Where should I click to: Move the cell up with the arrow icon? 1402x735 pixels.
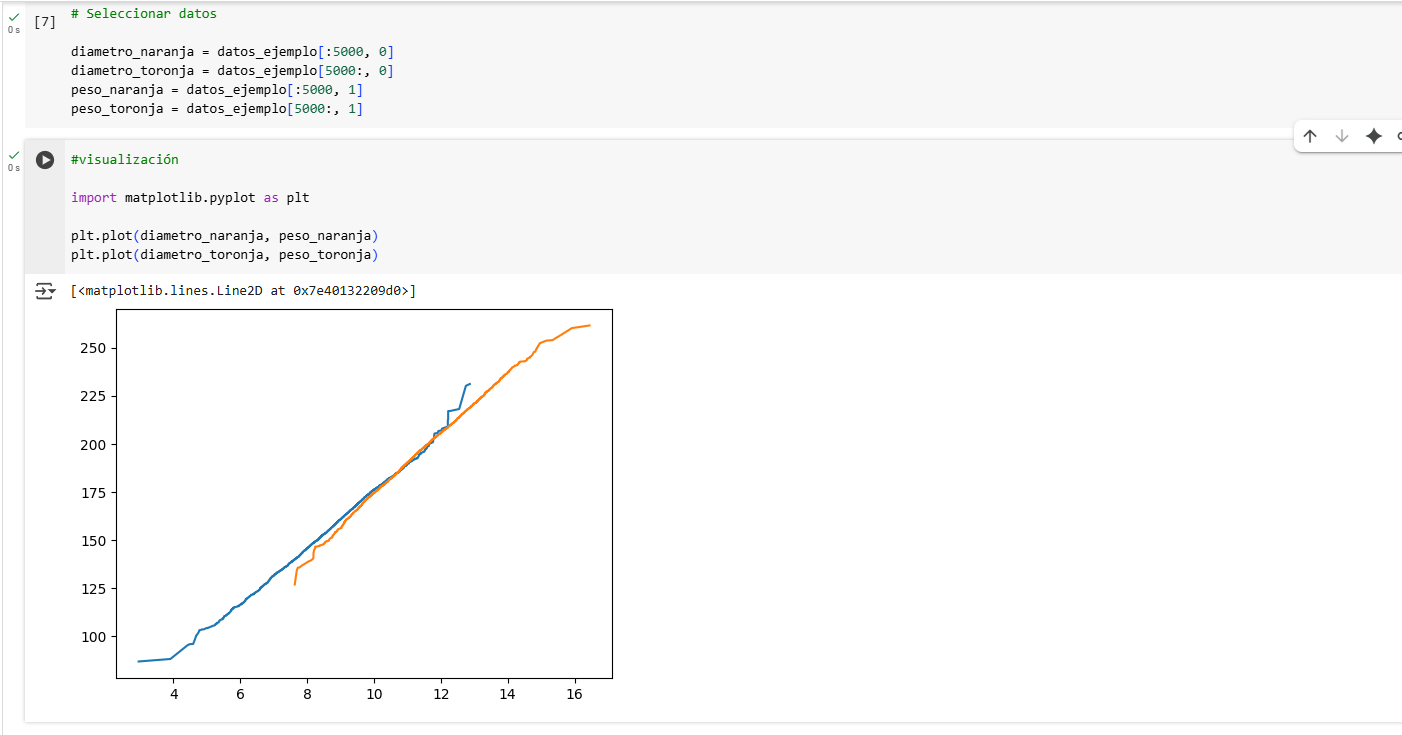point(1310,136)
